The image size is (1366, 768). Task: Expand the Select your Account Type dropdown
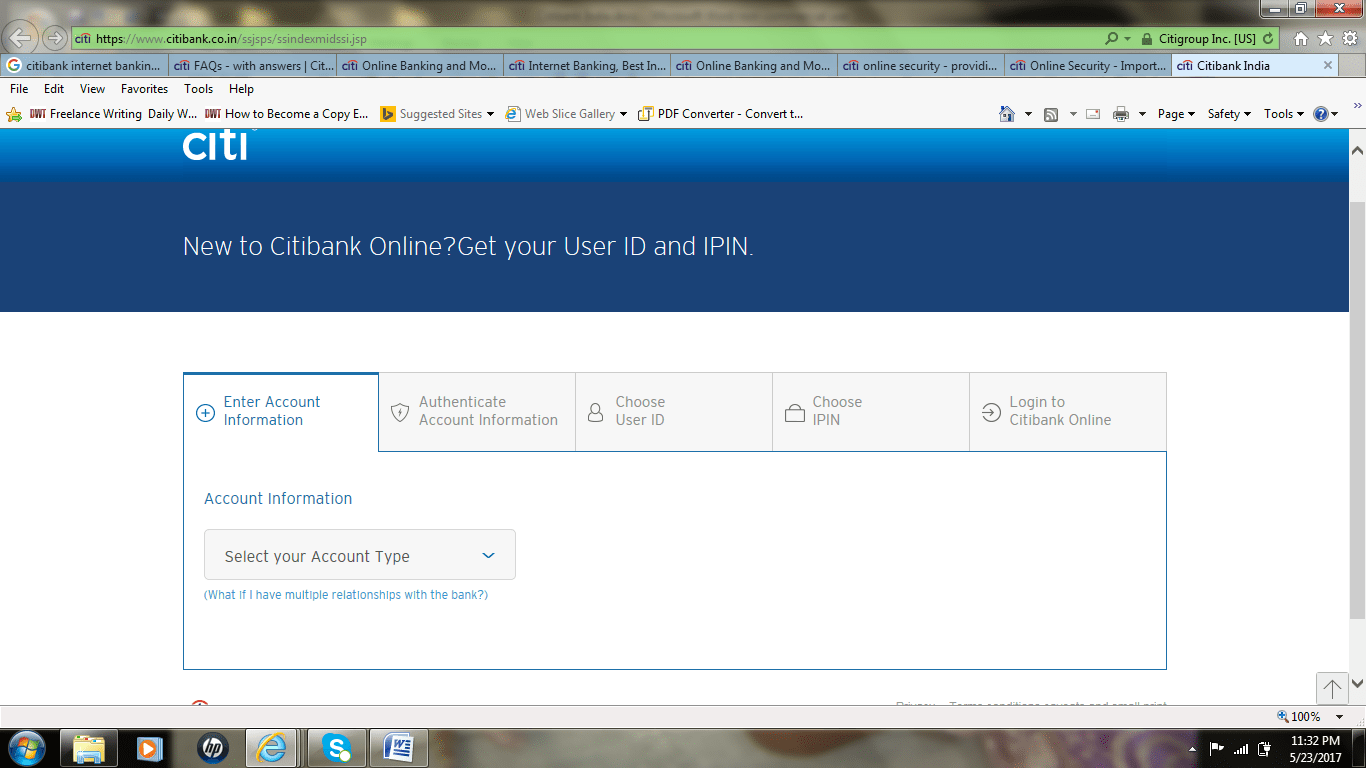(360, 555)
